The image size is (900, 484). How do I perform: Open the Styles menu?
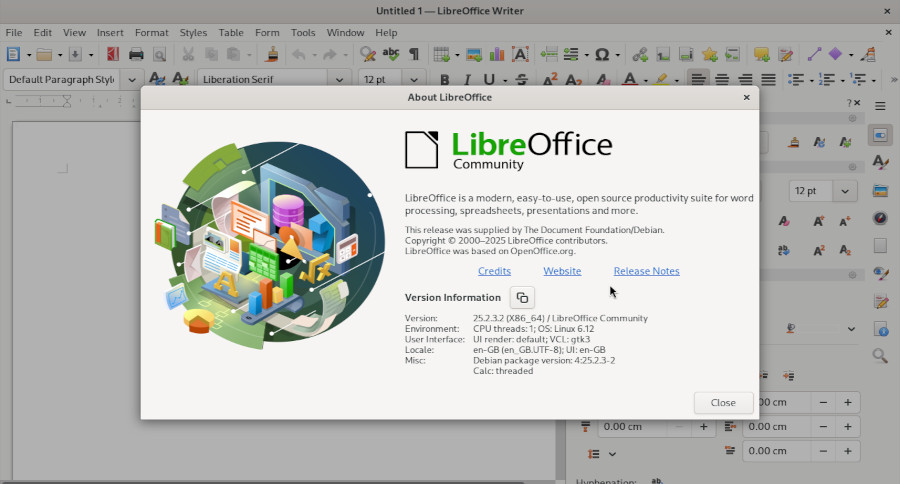193,33
